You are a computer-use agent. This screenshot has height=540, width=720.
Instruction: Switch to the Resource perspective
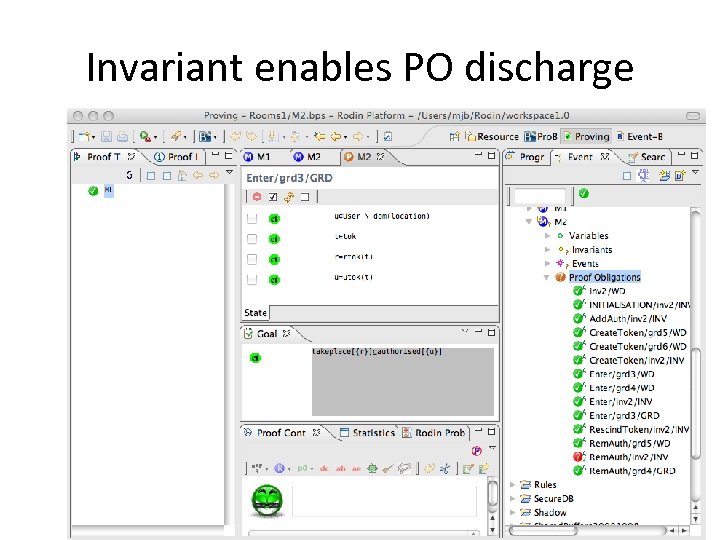[x=492, y=137]
